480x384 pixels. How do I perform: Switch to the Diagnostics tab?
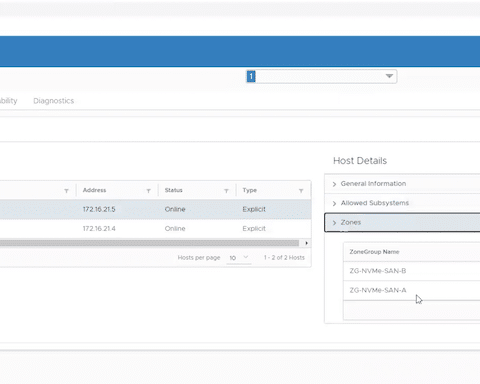point(54,101)
